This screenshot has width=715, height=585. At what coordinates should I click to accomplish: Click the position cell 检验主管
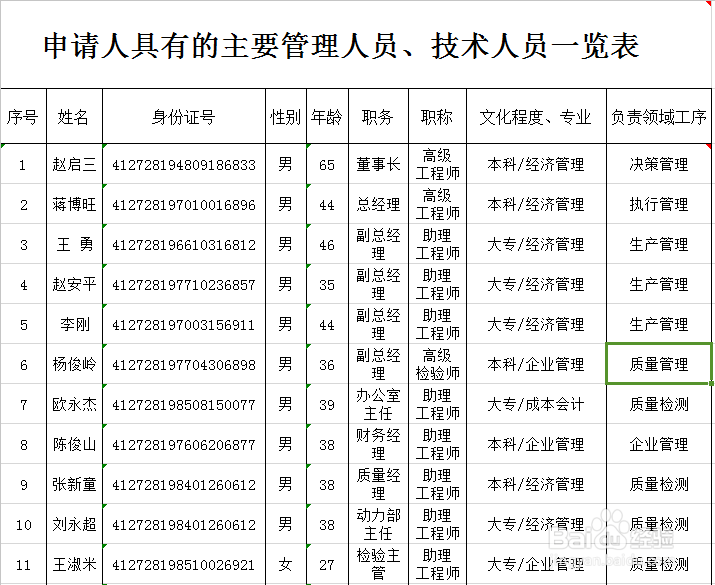click(378, 564)
